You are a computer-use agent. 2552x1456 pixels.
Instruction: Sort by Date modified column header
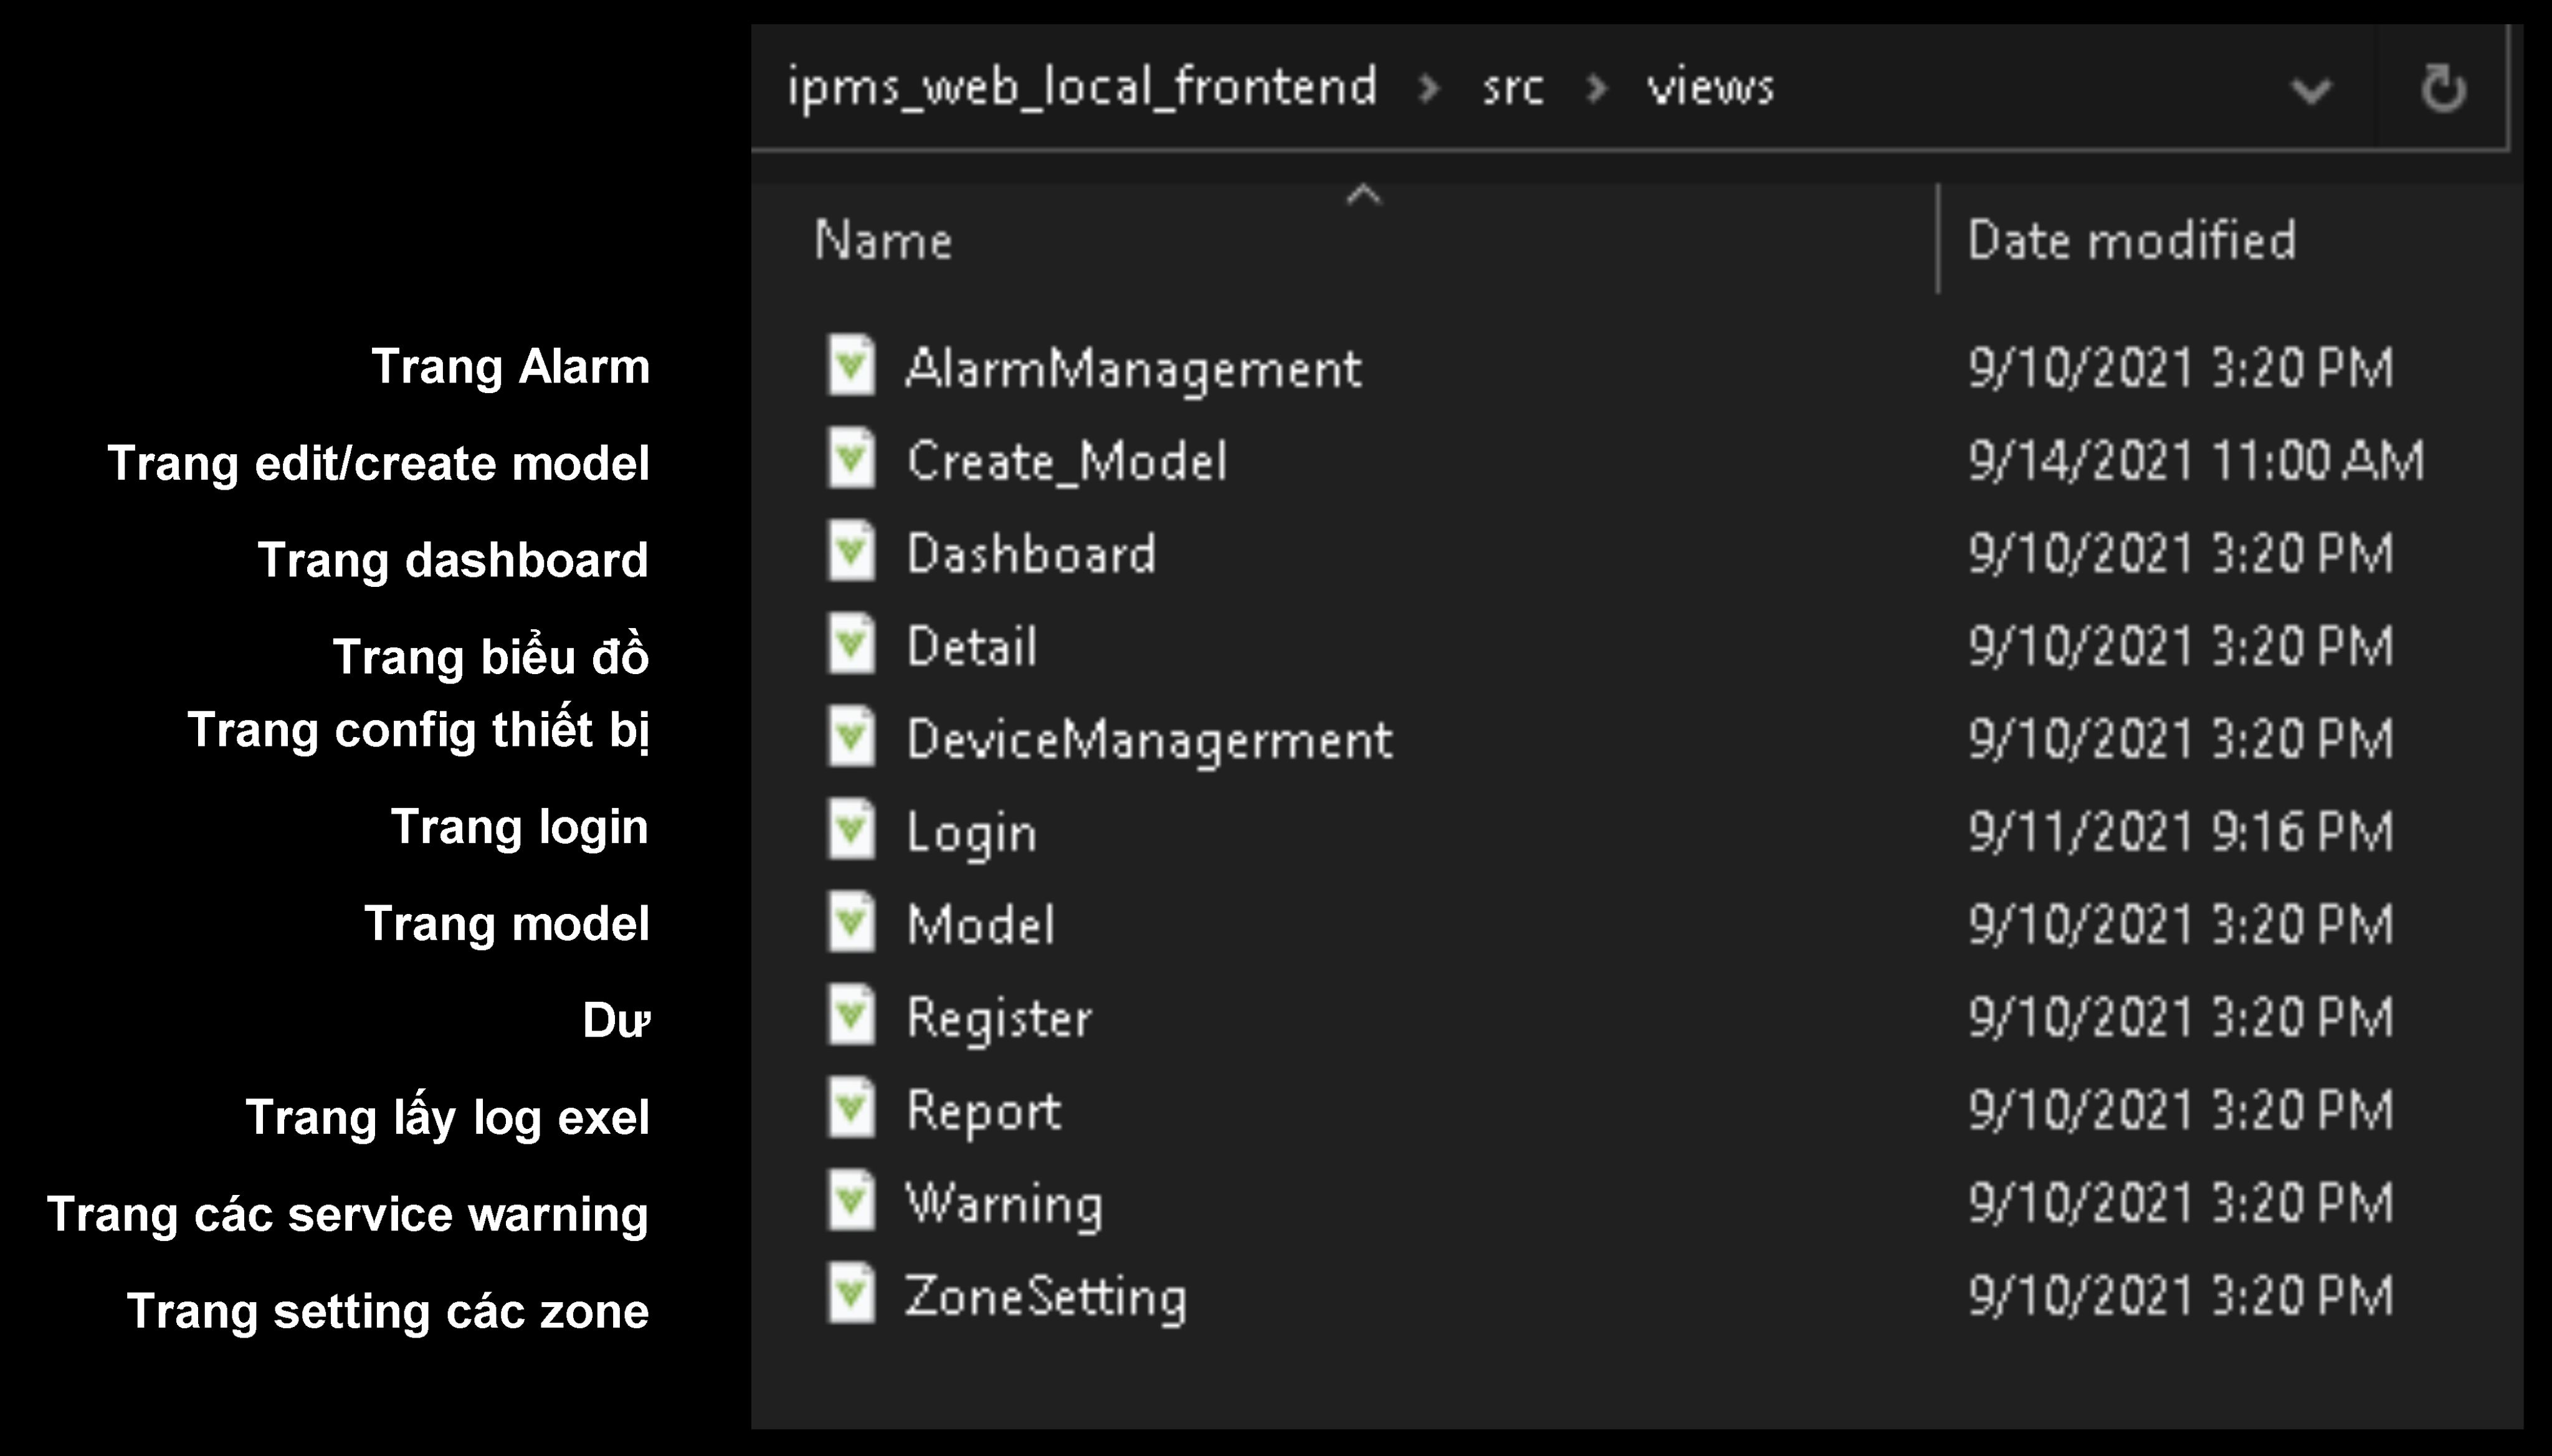2130,241
